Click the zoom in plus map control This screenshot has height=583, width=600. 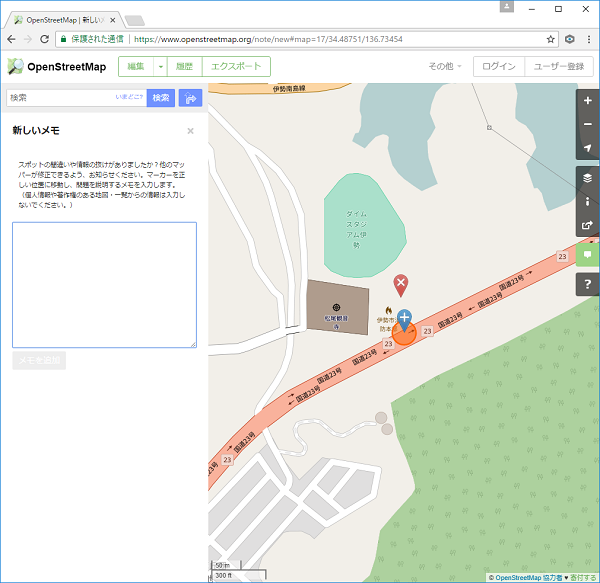[x=587, y=101]
